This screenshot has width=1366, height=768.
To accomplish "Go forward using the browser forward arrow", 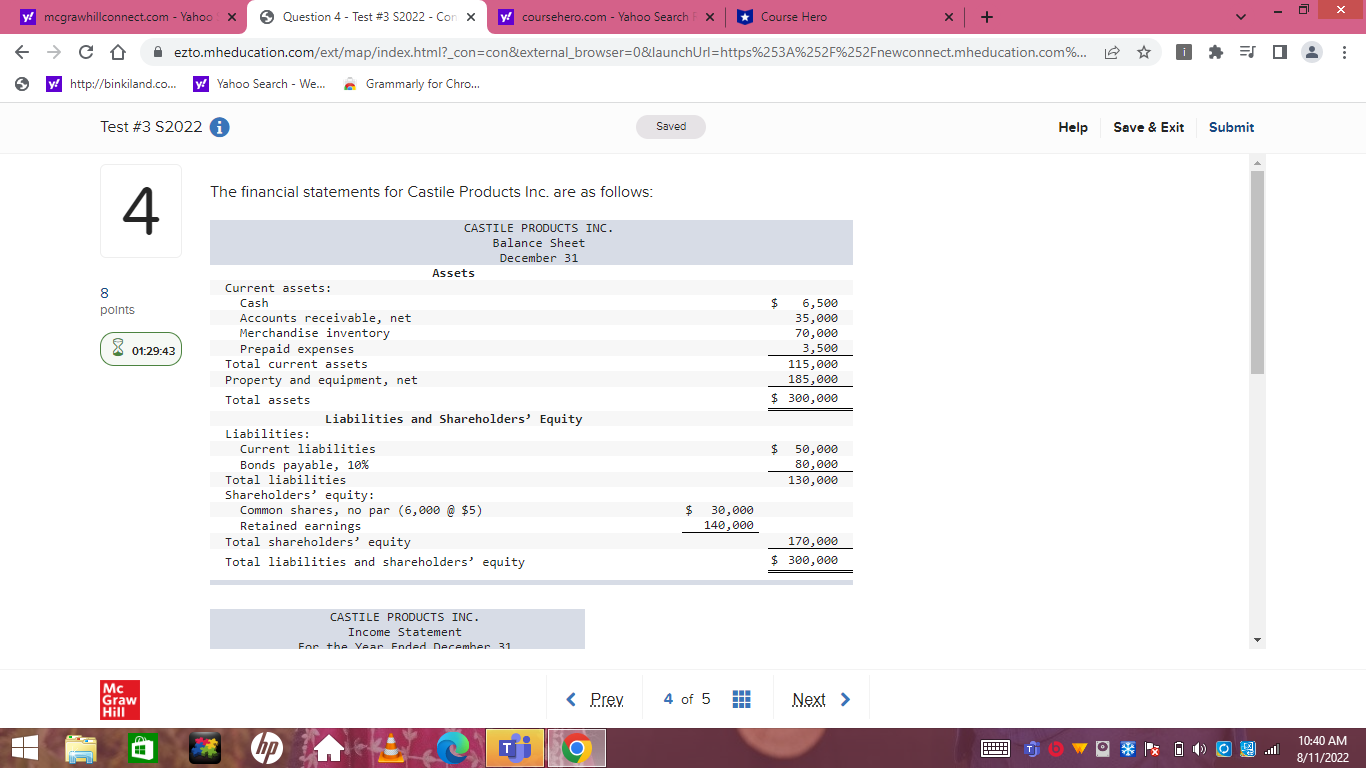I will pyautogui.click(x=53, y=52).
